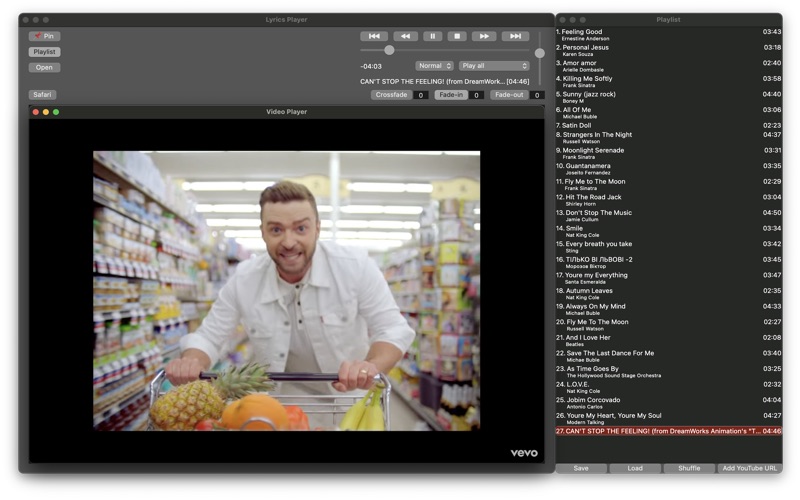Toggle the Pin button
The image size is (800, 500).
coord(44,36)
